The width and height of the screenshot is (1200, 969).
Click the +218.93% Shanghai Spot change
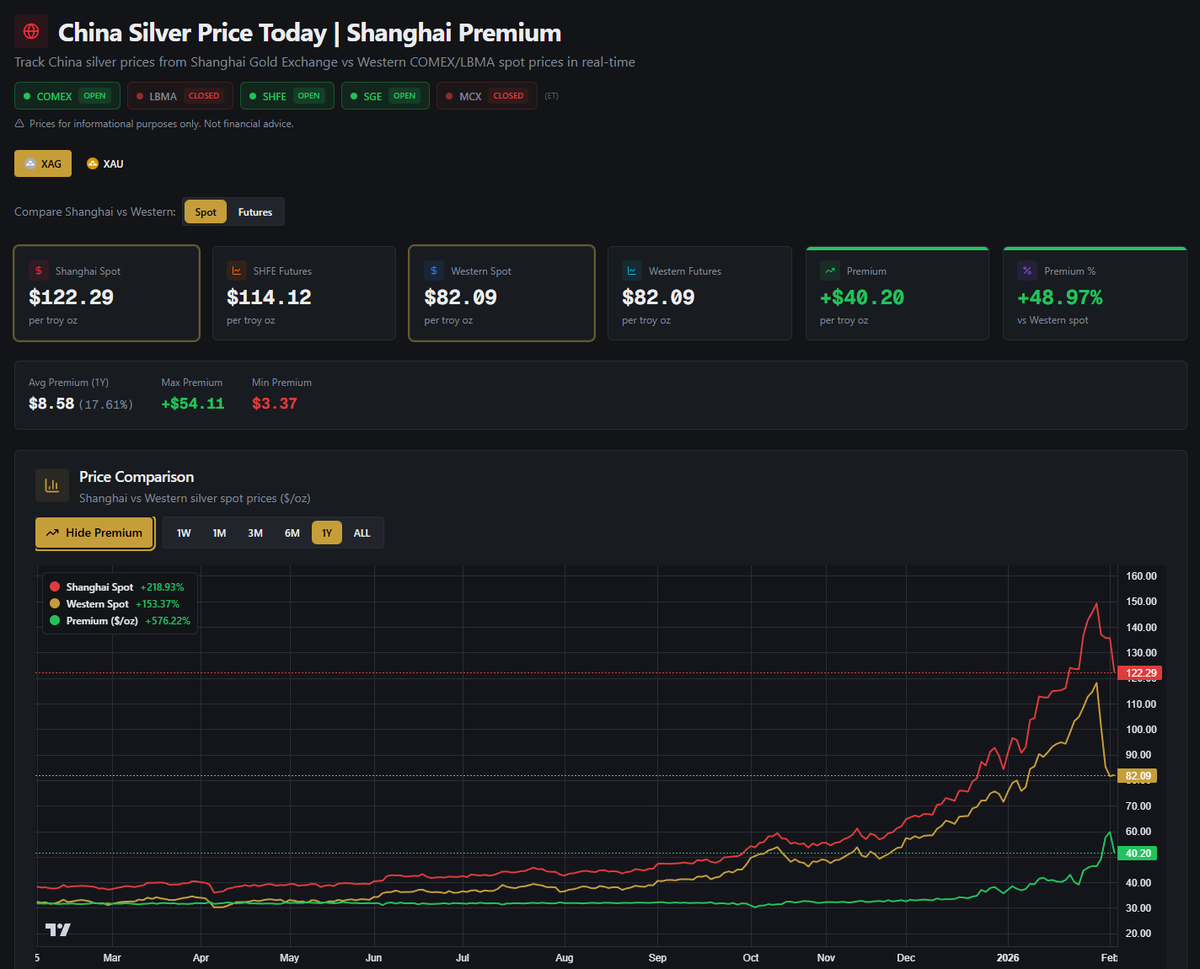click(162, 587)
